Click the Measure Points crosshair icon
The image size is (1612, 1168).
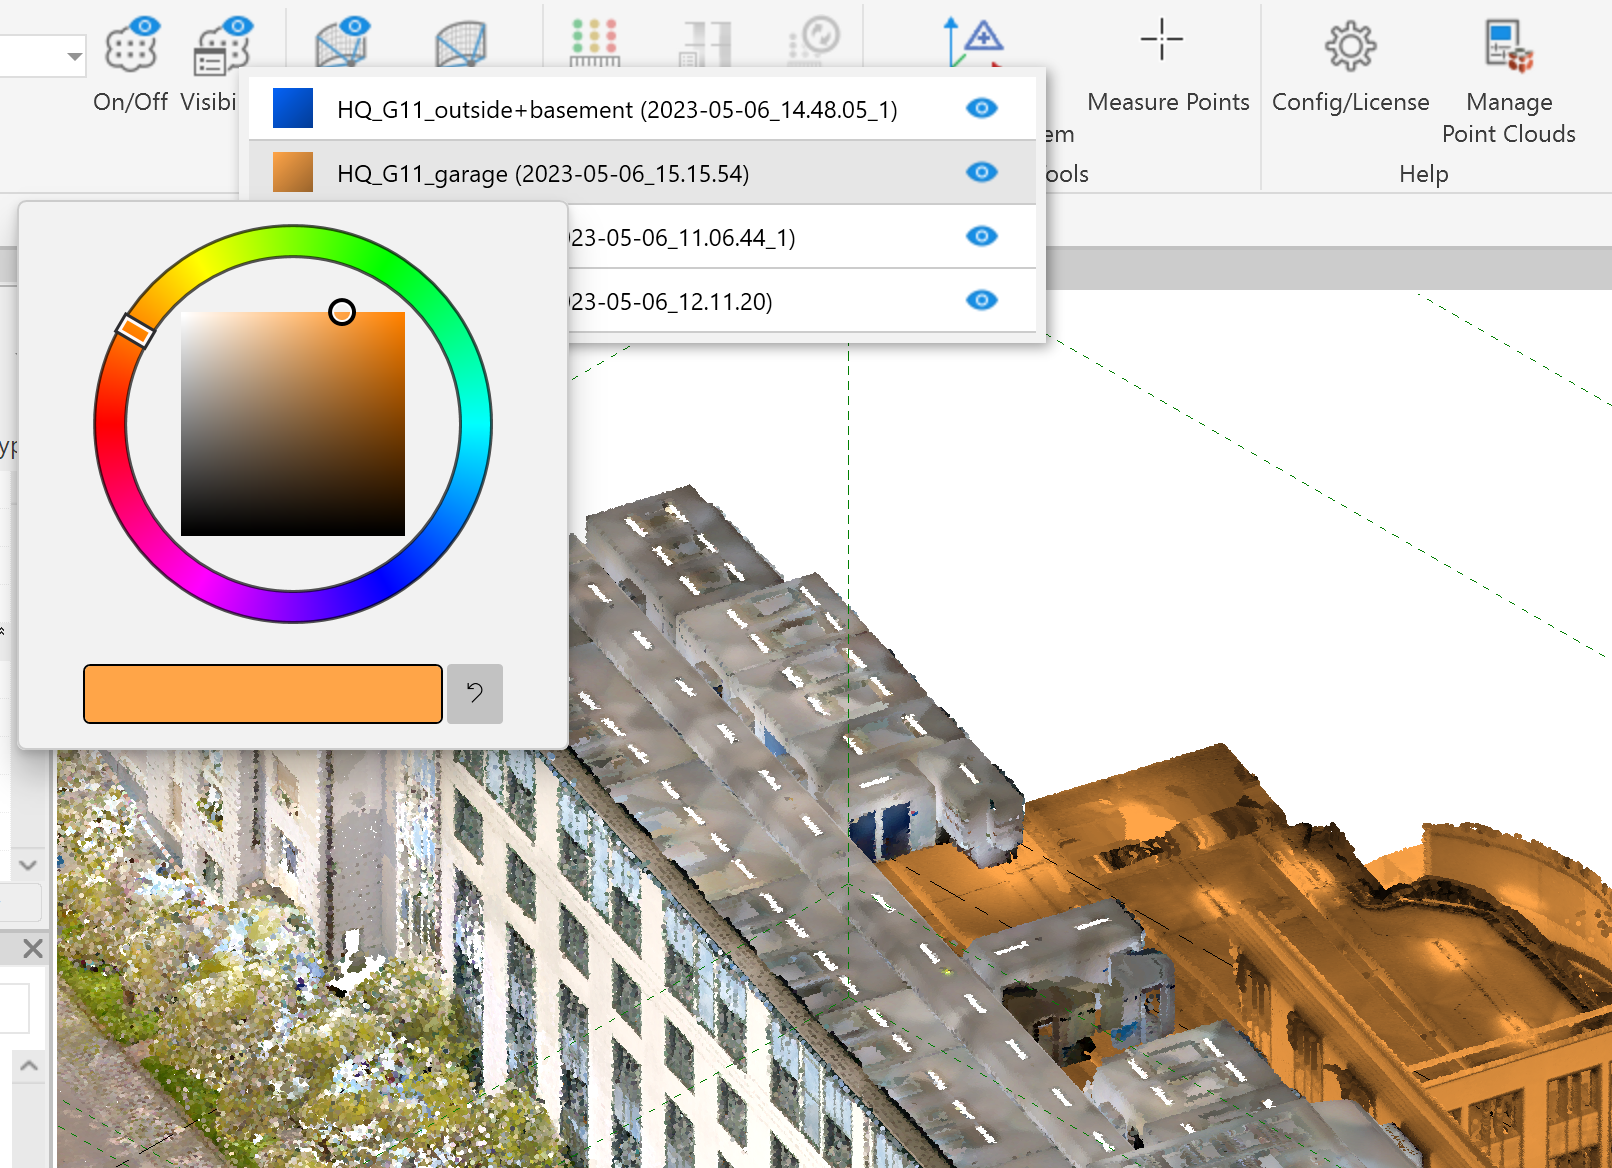click(x=1161, y=41)
